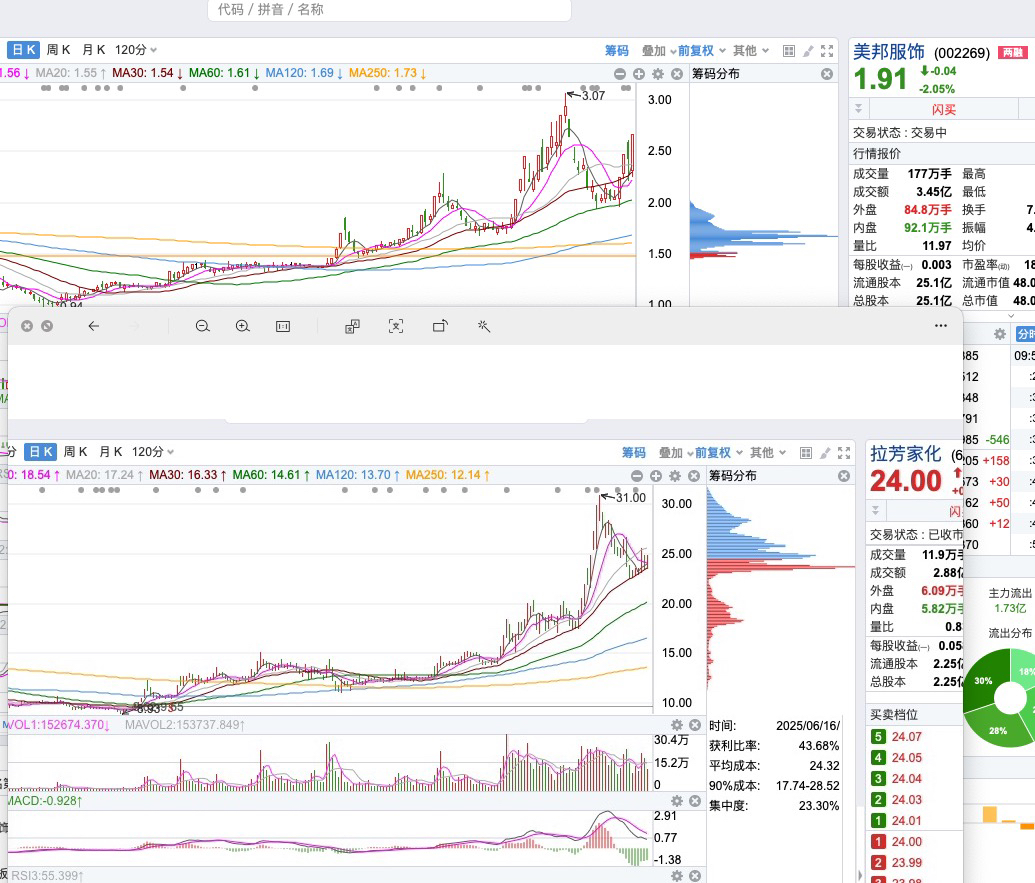Show image at actual 1:1 size
1035x883 pixels.
pyautogui.click(x=283, y=326)
